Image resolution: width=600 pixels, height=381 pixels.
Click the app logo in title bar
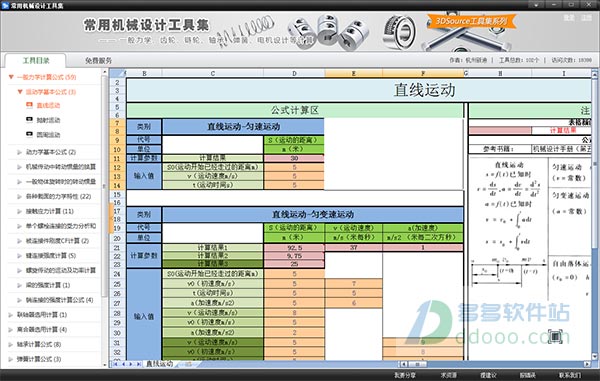pyautogui.click(x=5, y=5)
